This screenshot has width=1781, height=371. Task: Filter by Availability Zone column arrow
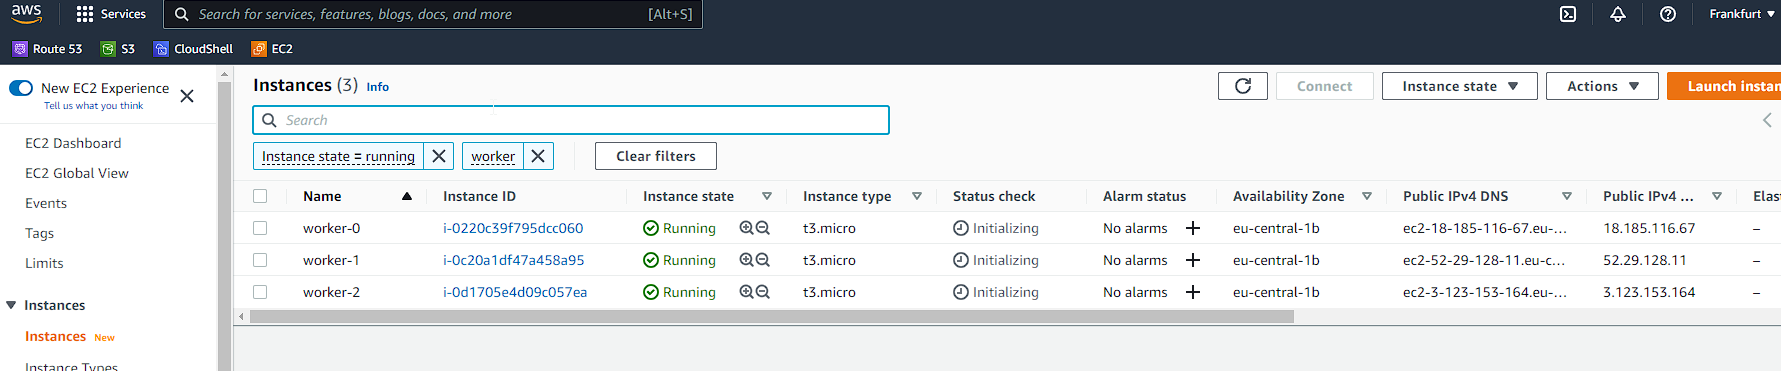1367,196
